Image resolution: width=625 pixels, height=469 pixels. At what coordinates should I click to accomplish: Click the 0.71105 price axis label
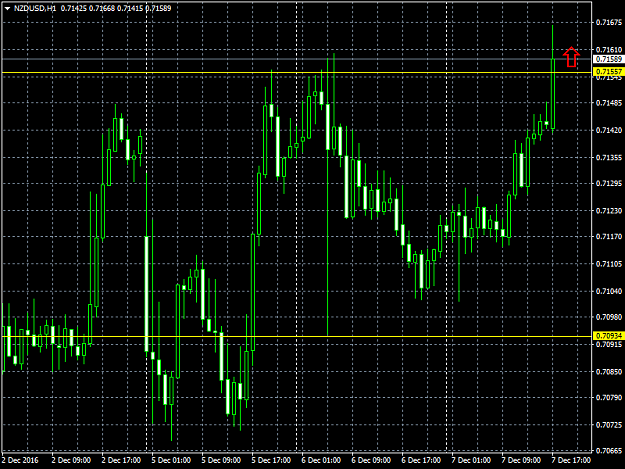[x=609, y=264]
